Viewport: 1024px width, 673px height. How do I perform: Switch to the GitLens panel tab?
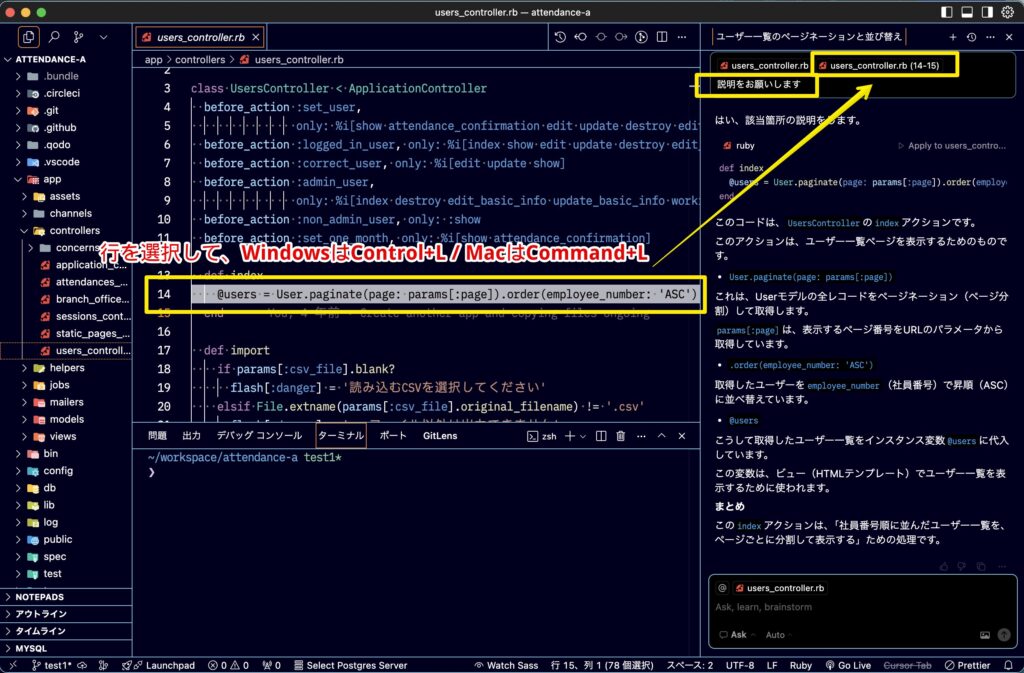point(439,436)
